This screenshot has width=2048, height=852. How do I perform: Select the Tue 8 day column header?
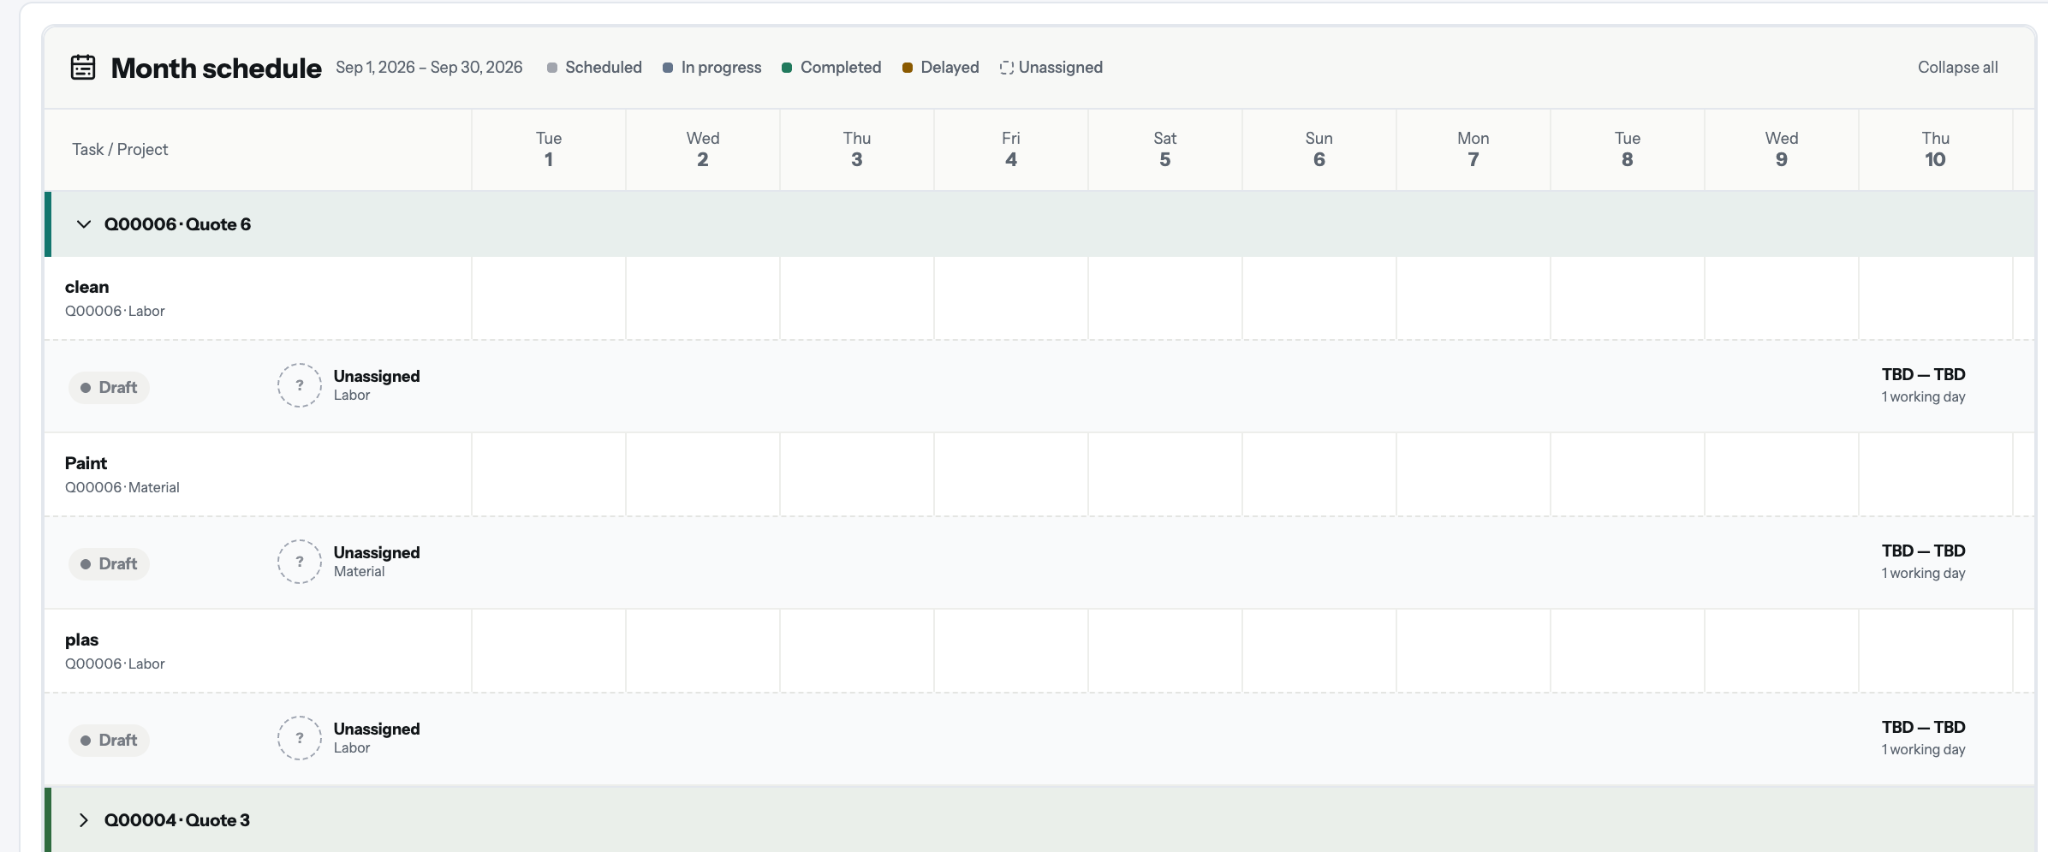click(x=1627, y=149)
